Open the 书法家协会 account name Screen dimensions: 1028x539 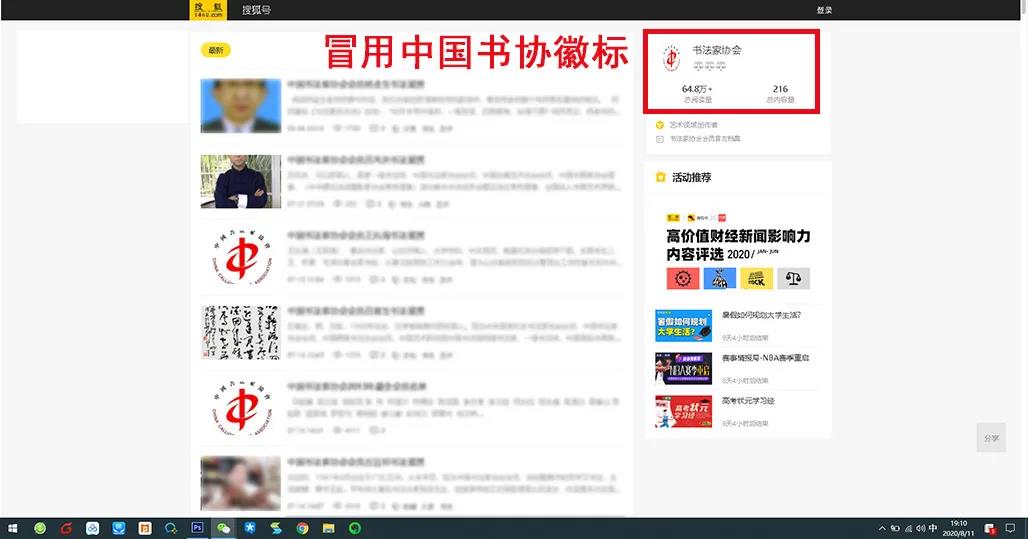coord(717,50)
